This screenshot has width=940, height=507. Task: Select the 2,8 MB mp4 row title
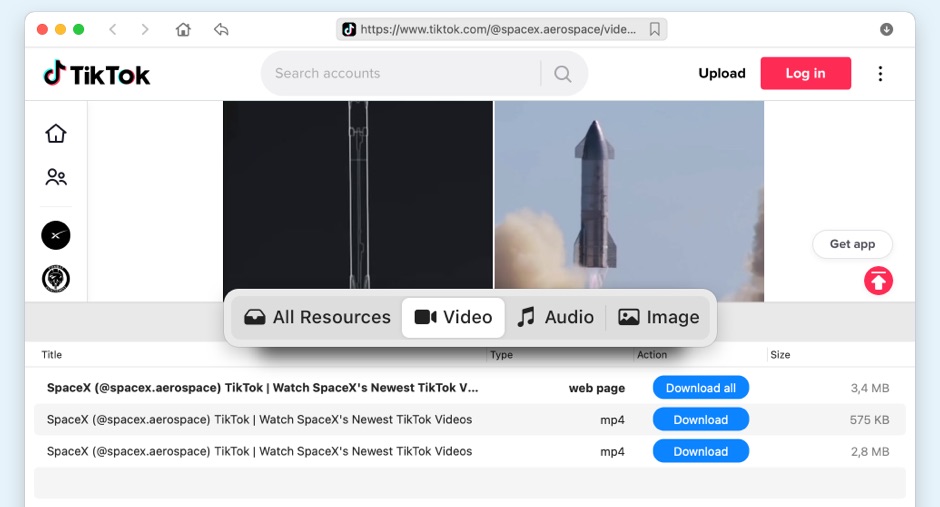(260, 451)
